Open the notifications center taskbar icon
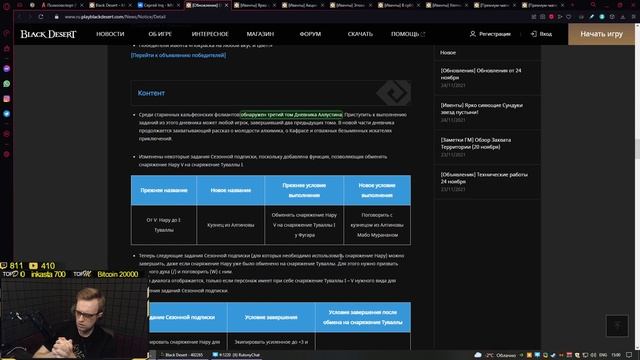 [629, 355]
